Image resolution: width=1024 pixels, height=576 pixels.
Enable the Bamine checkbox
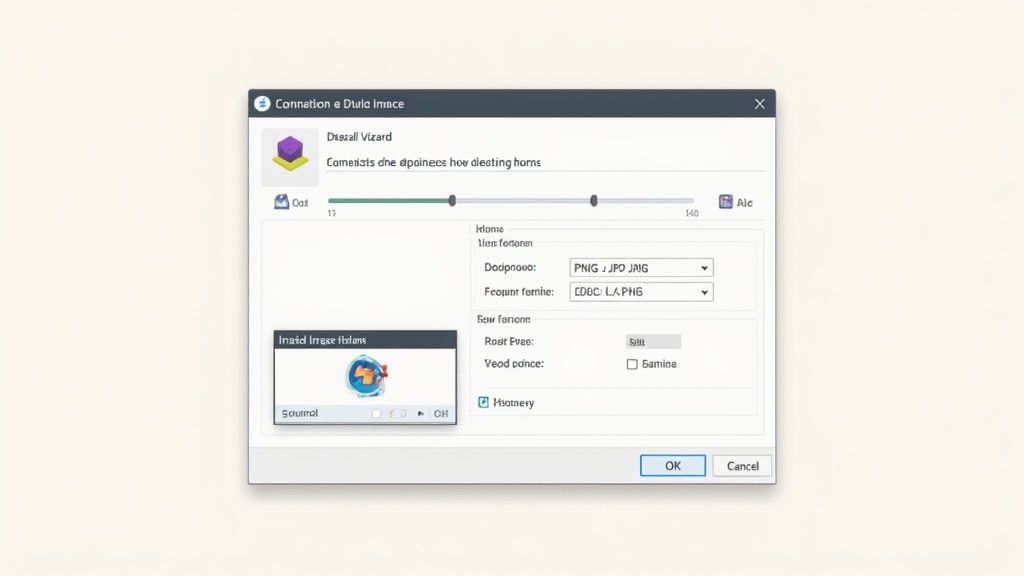pos(631,364)
